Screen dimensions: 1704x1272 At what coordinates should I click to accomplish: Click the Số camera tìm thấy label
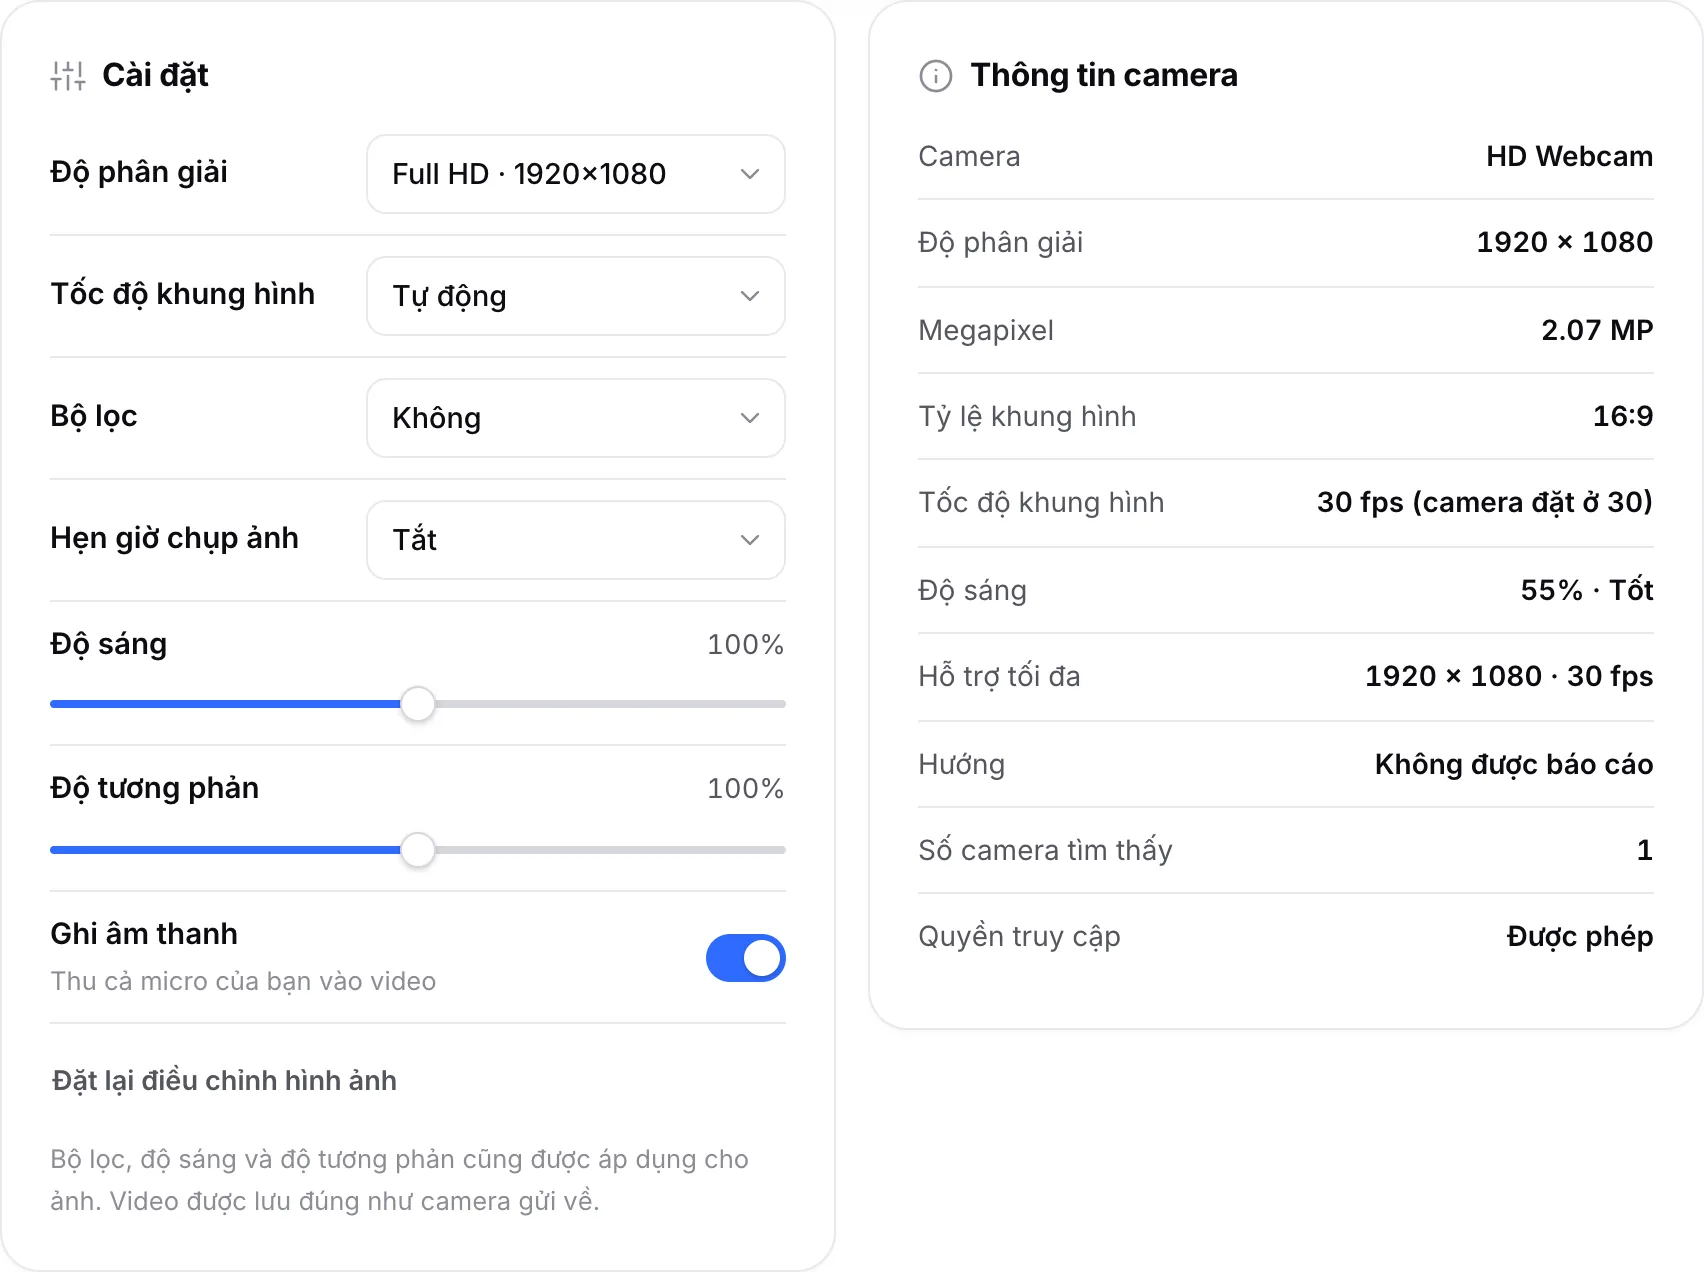pos(1045,850)
